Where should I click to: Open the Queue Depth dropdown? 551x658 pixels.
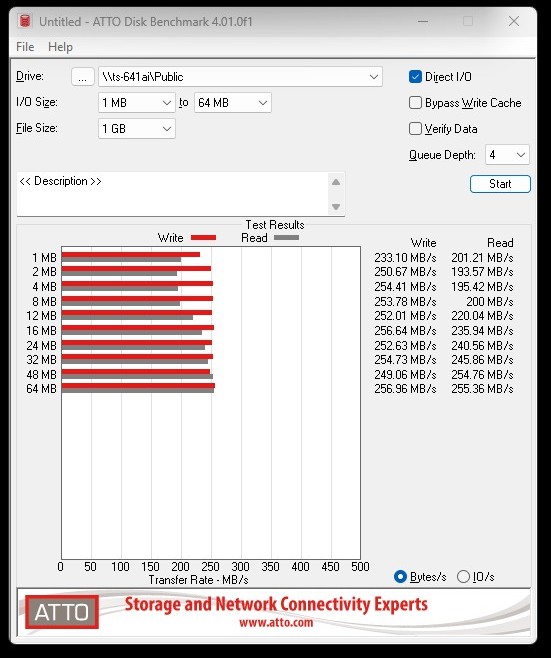[507, 155]
